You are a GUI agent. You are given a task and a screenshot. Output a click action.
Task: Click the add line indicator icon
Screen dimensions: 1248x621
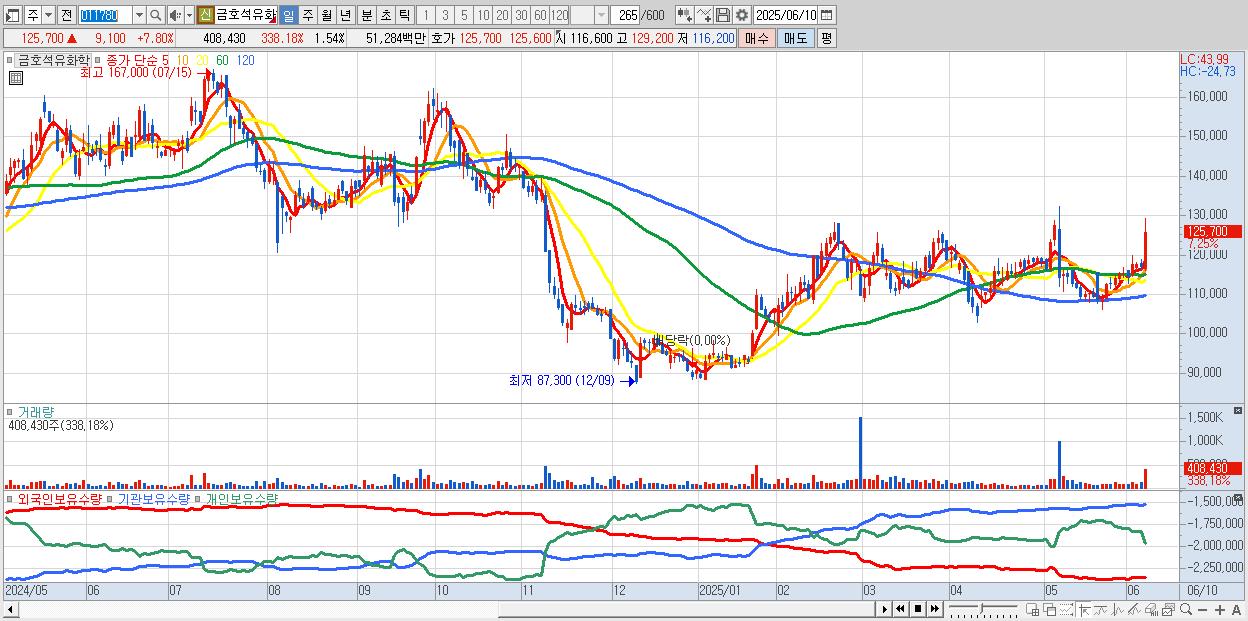click(704, 15)
